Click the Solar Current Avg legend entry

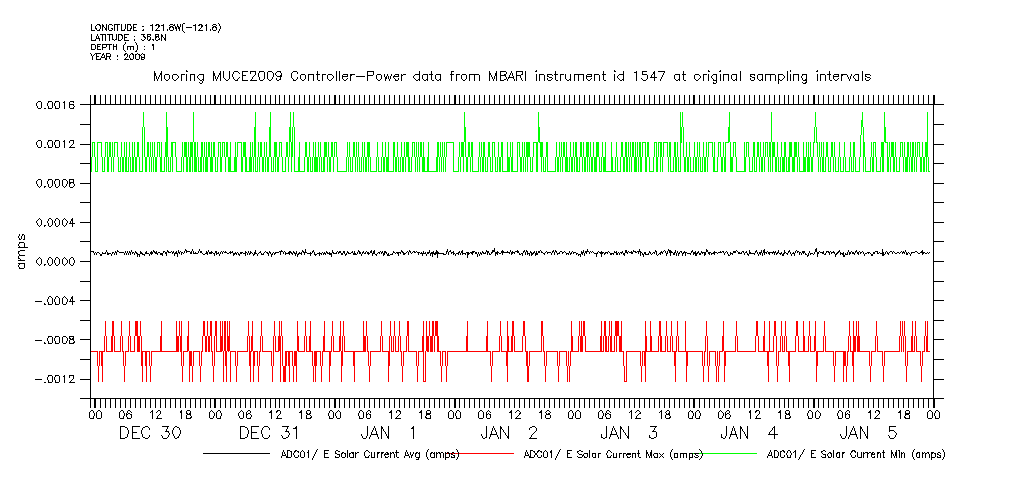pos(369,454)
